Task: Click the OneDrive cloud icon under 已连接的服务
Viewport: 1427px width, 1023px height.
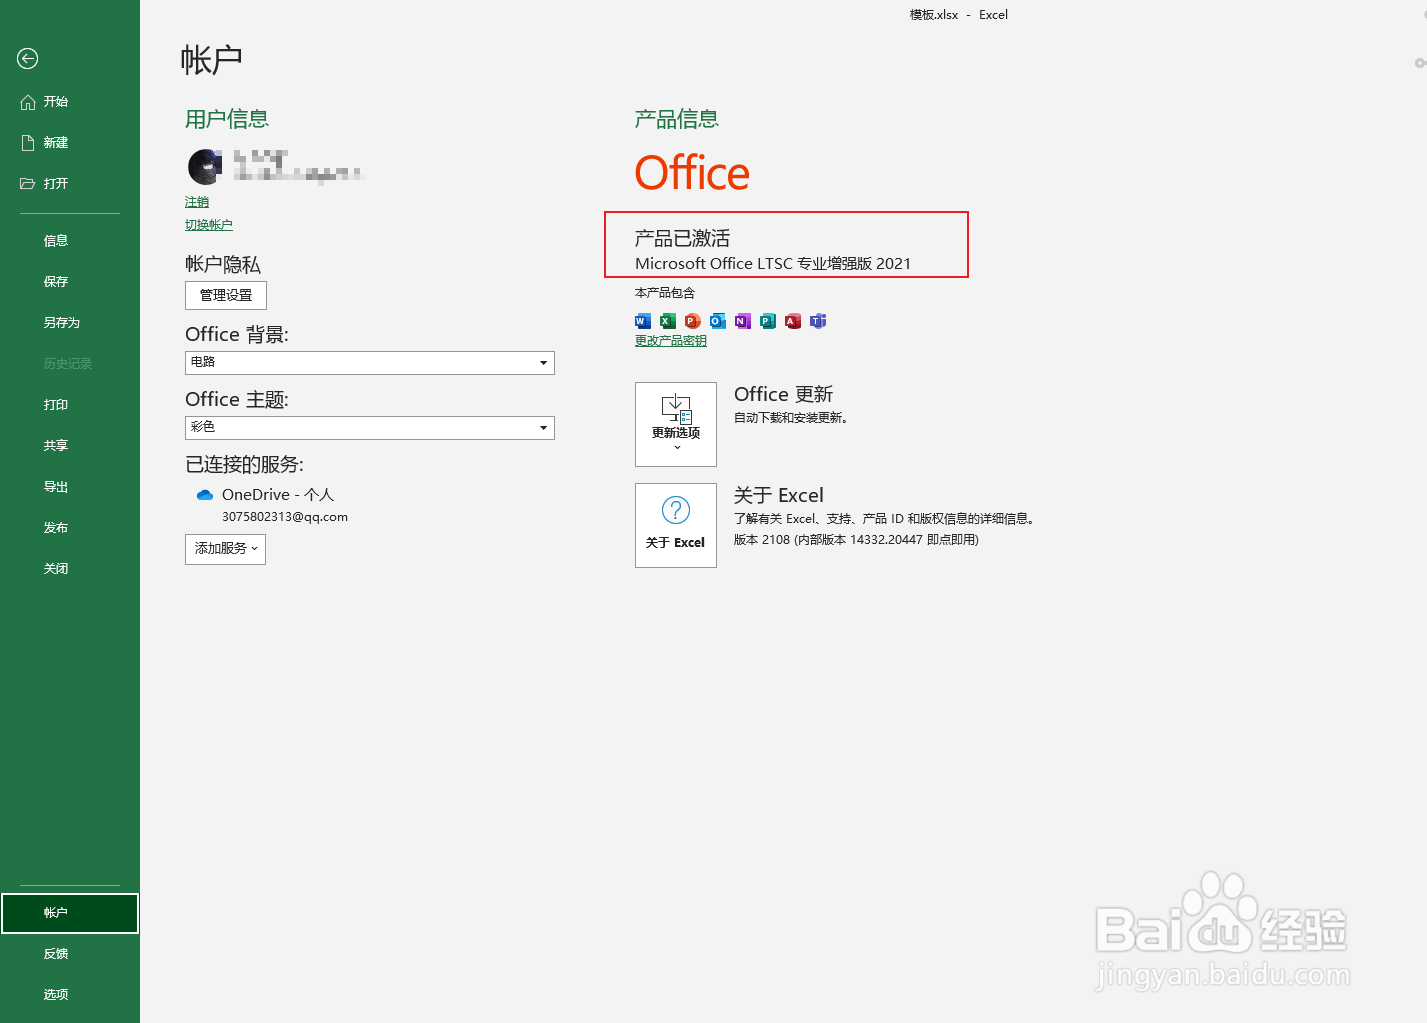Action: pyautogui.click(x=205, y=494)
